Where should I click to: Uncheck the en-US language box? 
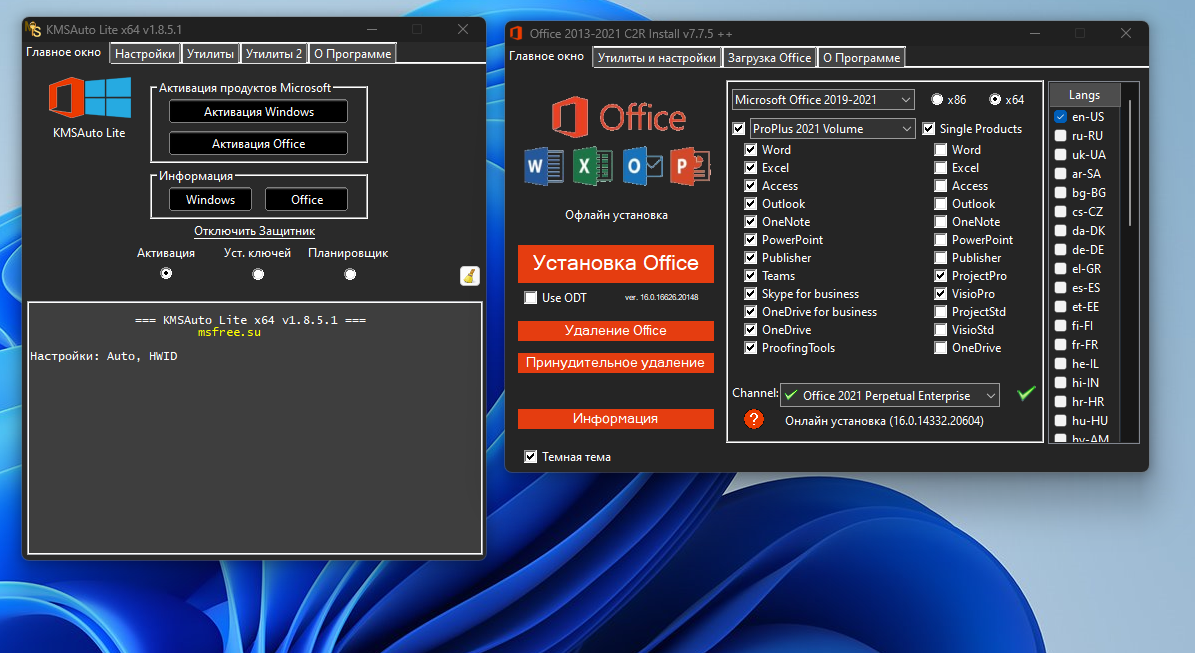[x=1060, y=117]
